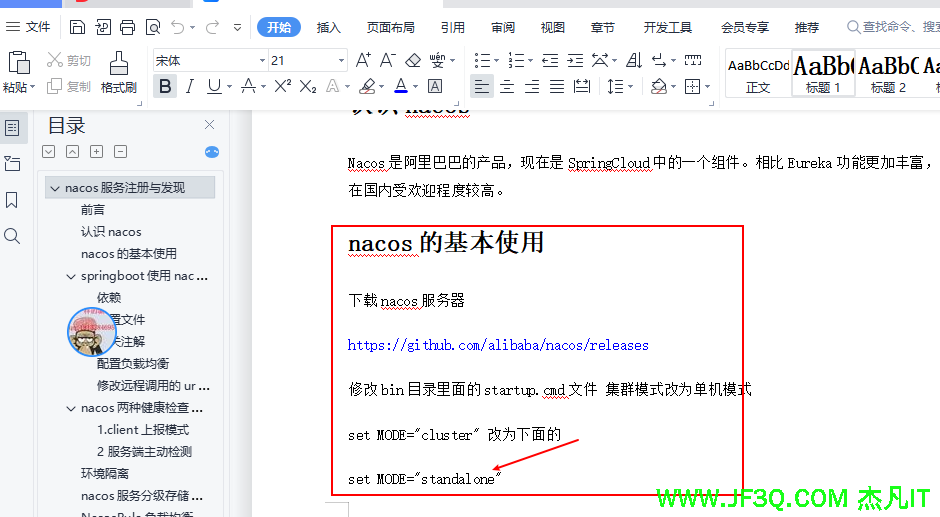Click the print icon in quick access bar
940x517 pixels.
click(x=128, y=27)
